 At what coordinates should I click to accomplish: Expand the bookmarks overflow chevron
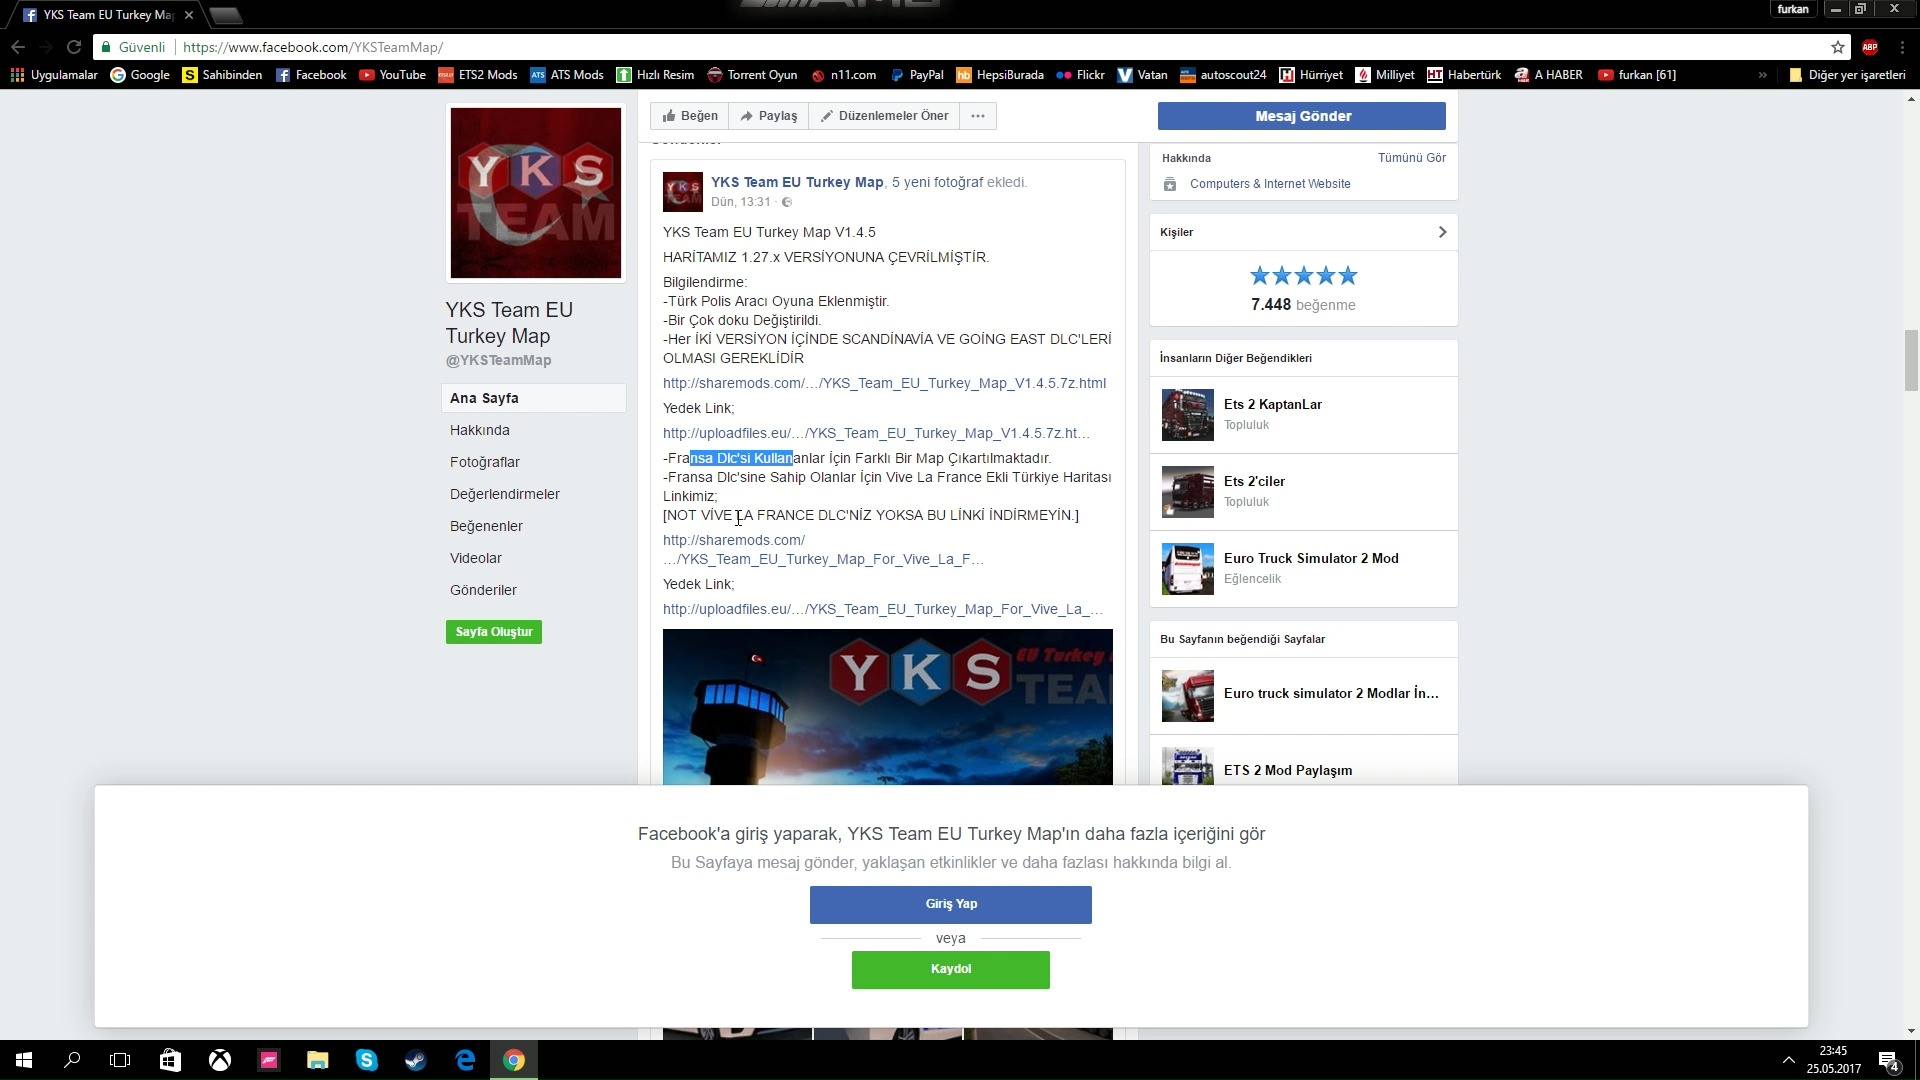coord(1762,75)
